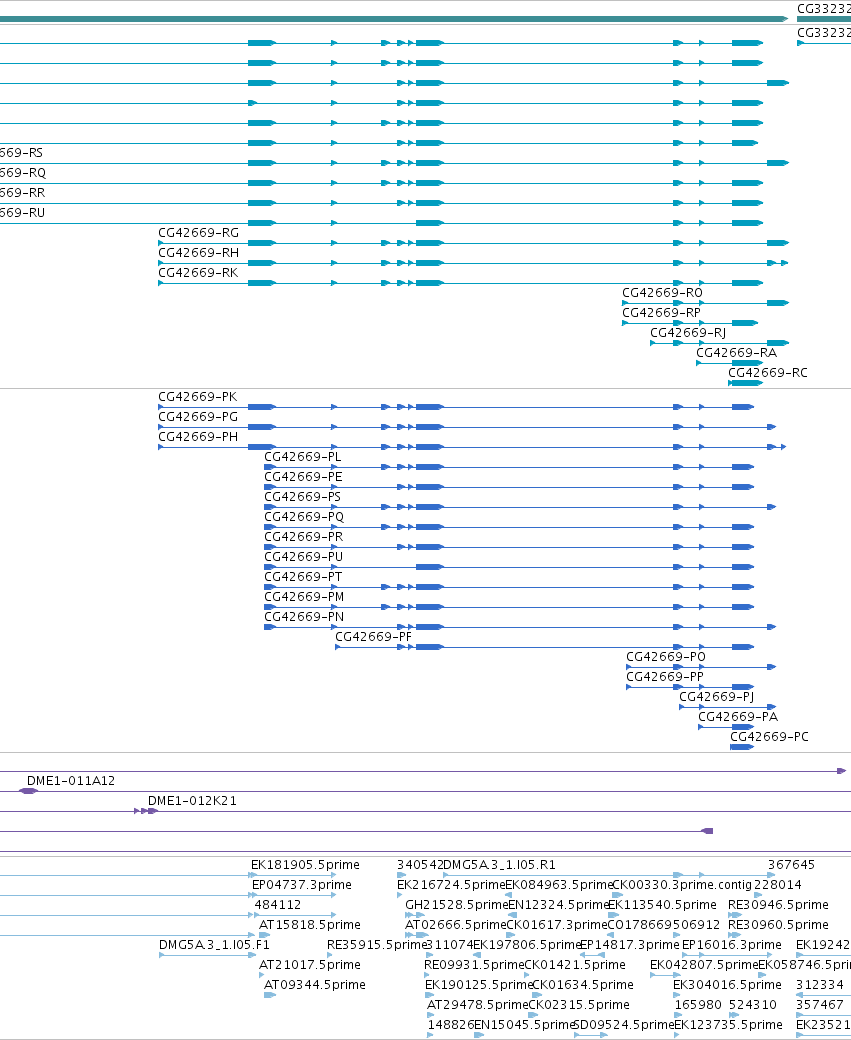Viewport: 851px width, 1040px height.
Task: Click EST label EK190125.5prime
Action: pos(479,984)
